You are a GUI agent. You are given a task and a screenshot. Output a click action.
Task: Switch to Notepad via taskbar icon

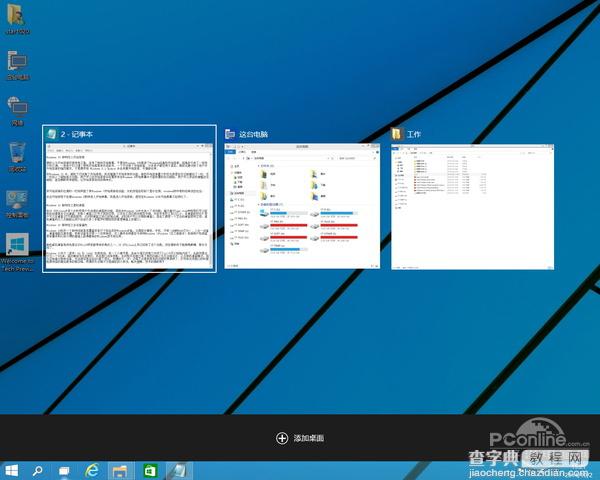tap(179, 470)
